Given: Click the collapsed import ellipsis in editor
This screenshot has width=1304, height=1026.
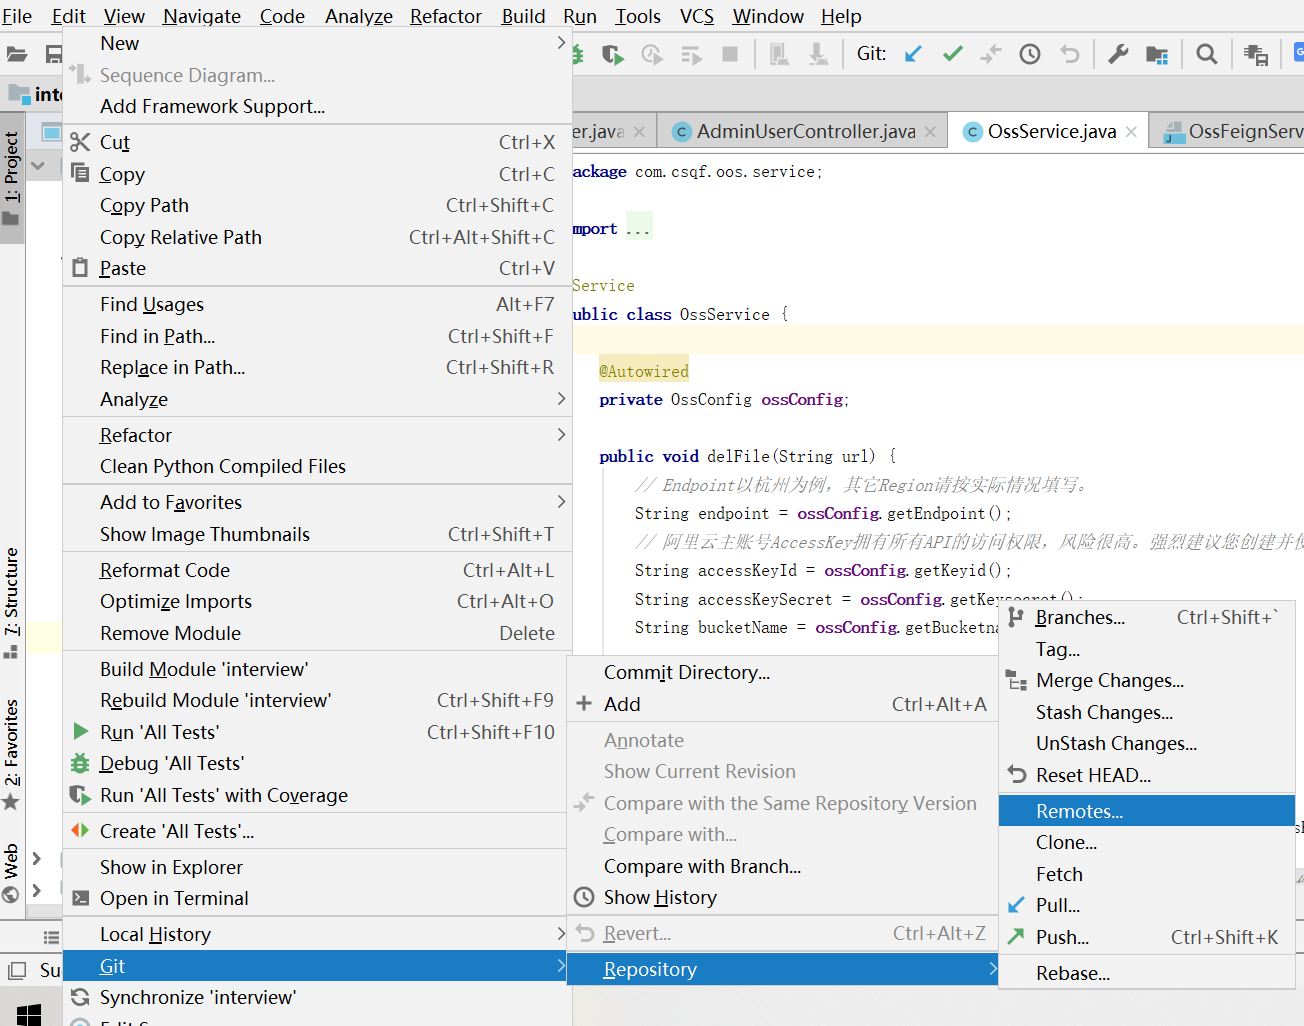Looking at the screenshot, I should 638,229.
